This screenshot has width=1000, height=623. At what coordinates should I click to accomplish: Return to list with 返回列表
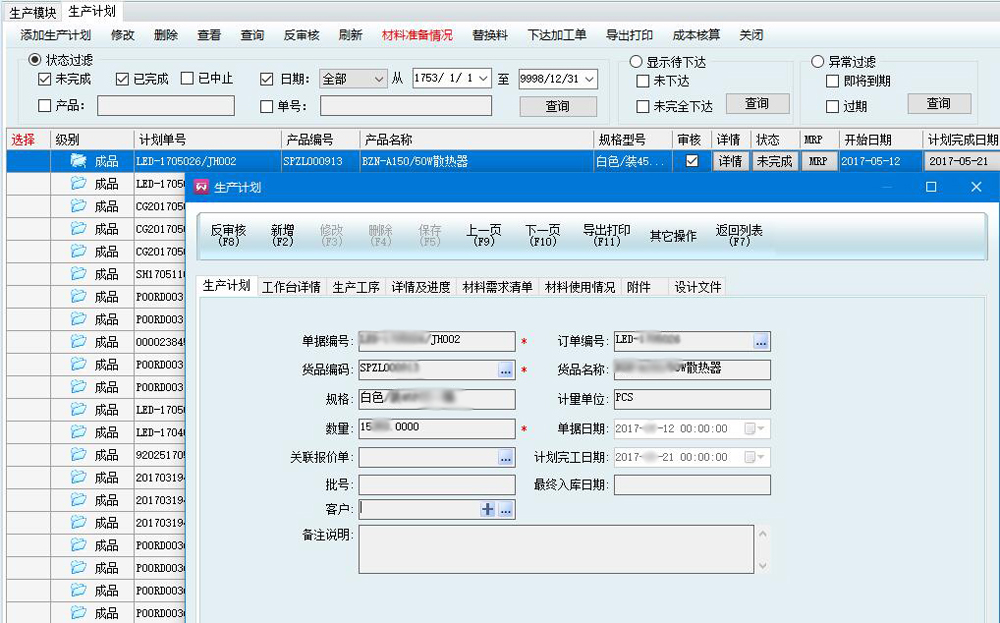pyautogui.click(x=739, y=235)
